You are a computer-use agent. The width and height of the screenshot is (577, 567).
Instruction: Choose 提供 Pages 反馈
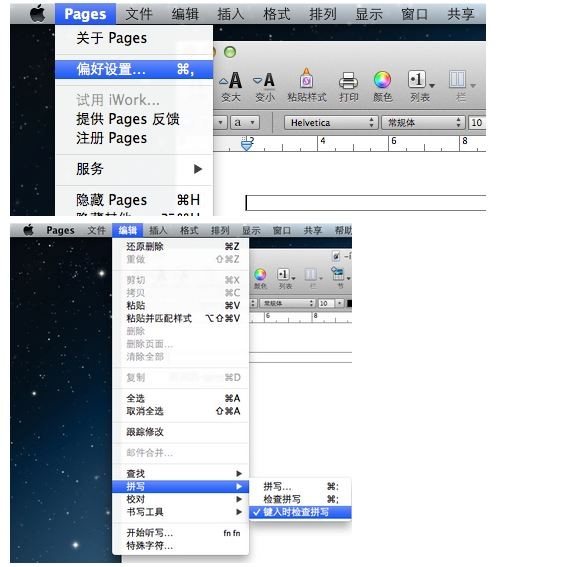(134, 119)
